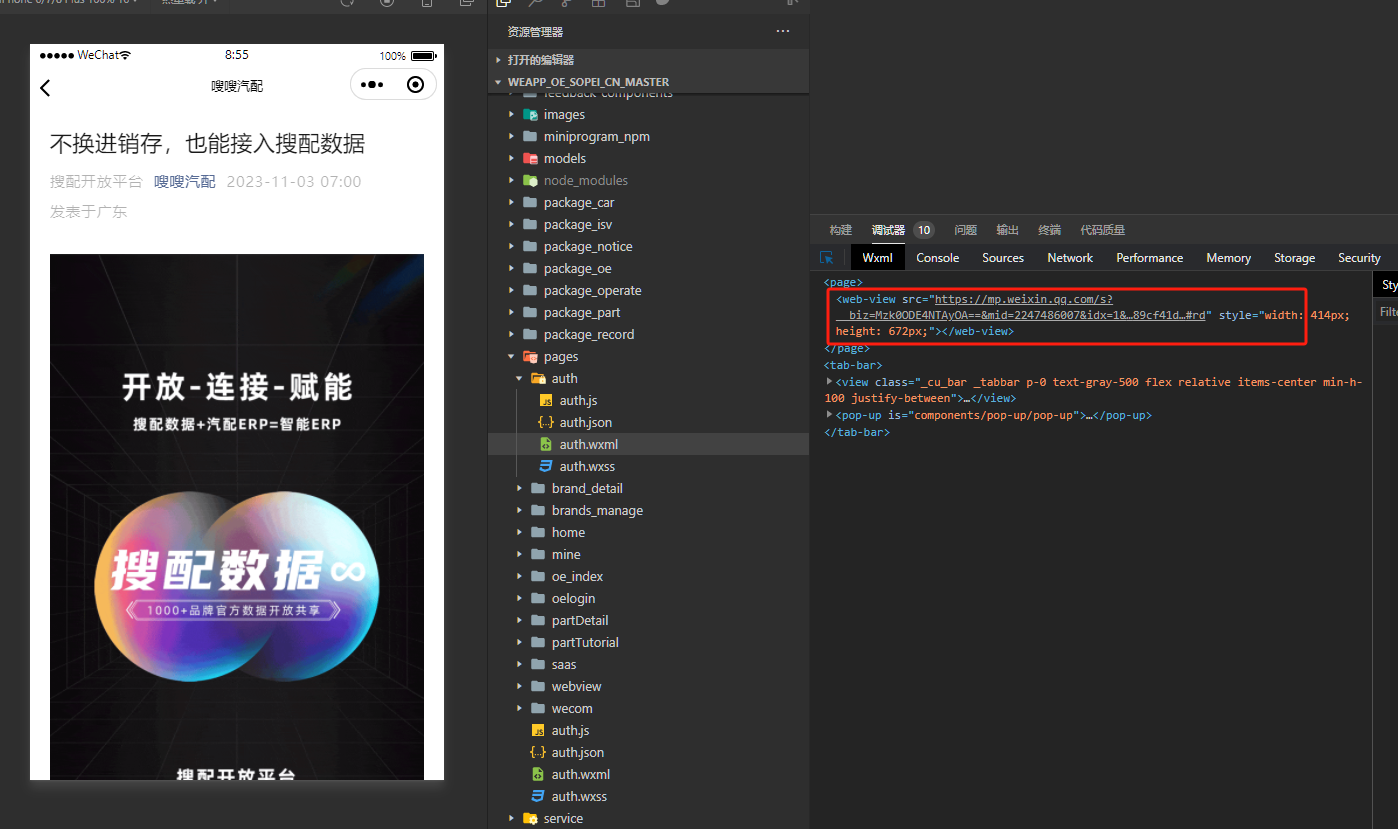The height and width of the screenshot is (829, 1398).
Task: Expand the view element in Wxml tree
Action: (x=829, y=382)
